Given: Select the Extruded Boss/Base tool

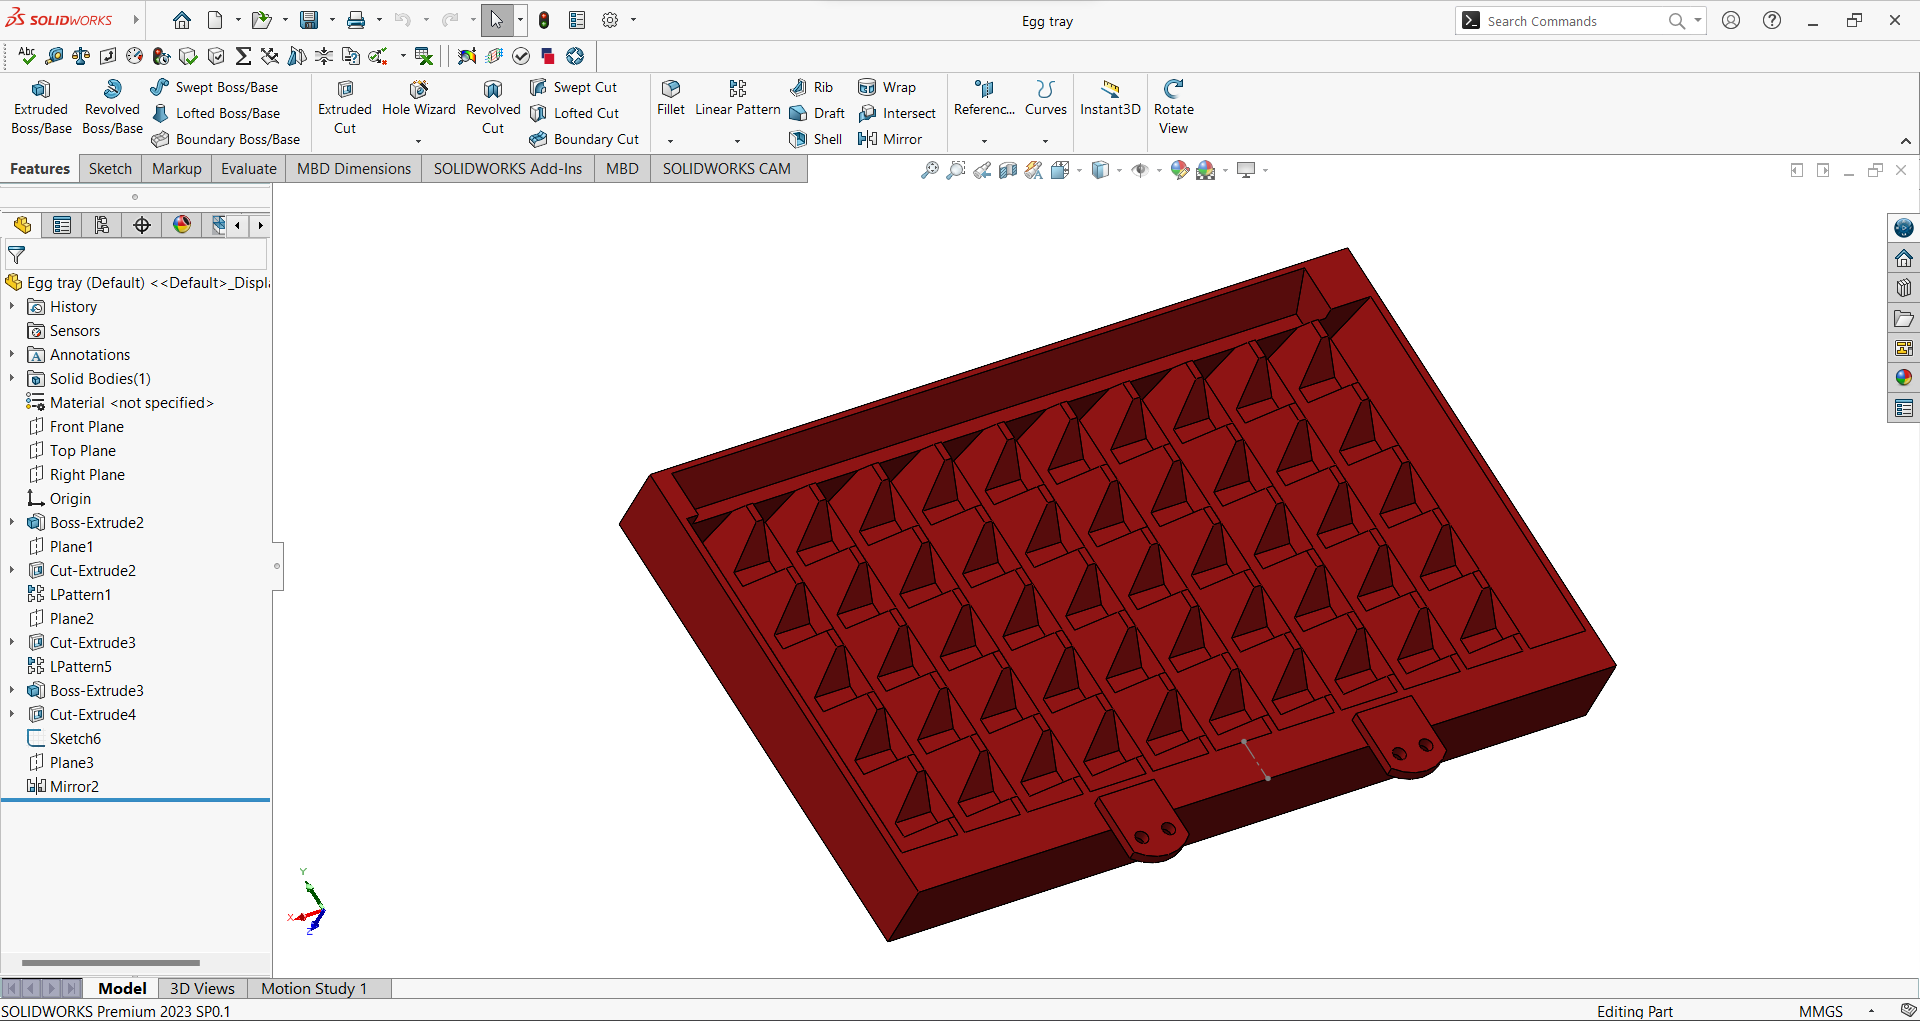Looking at the screenshot, I should click(41, 107).
